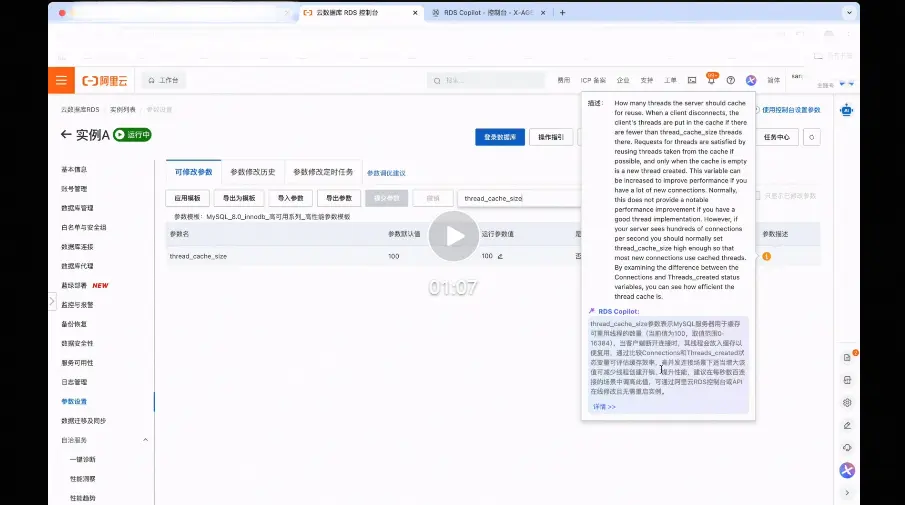Open the Cloud Shell terminal icon

(691, 80)
